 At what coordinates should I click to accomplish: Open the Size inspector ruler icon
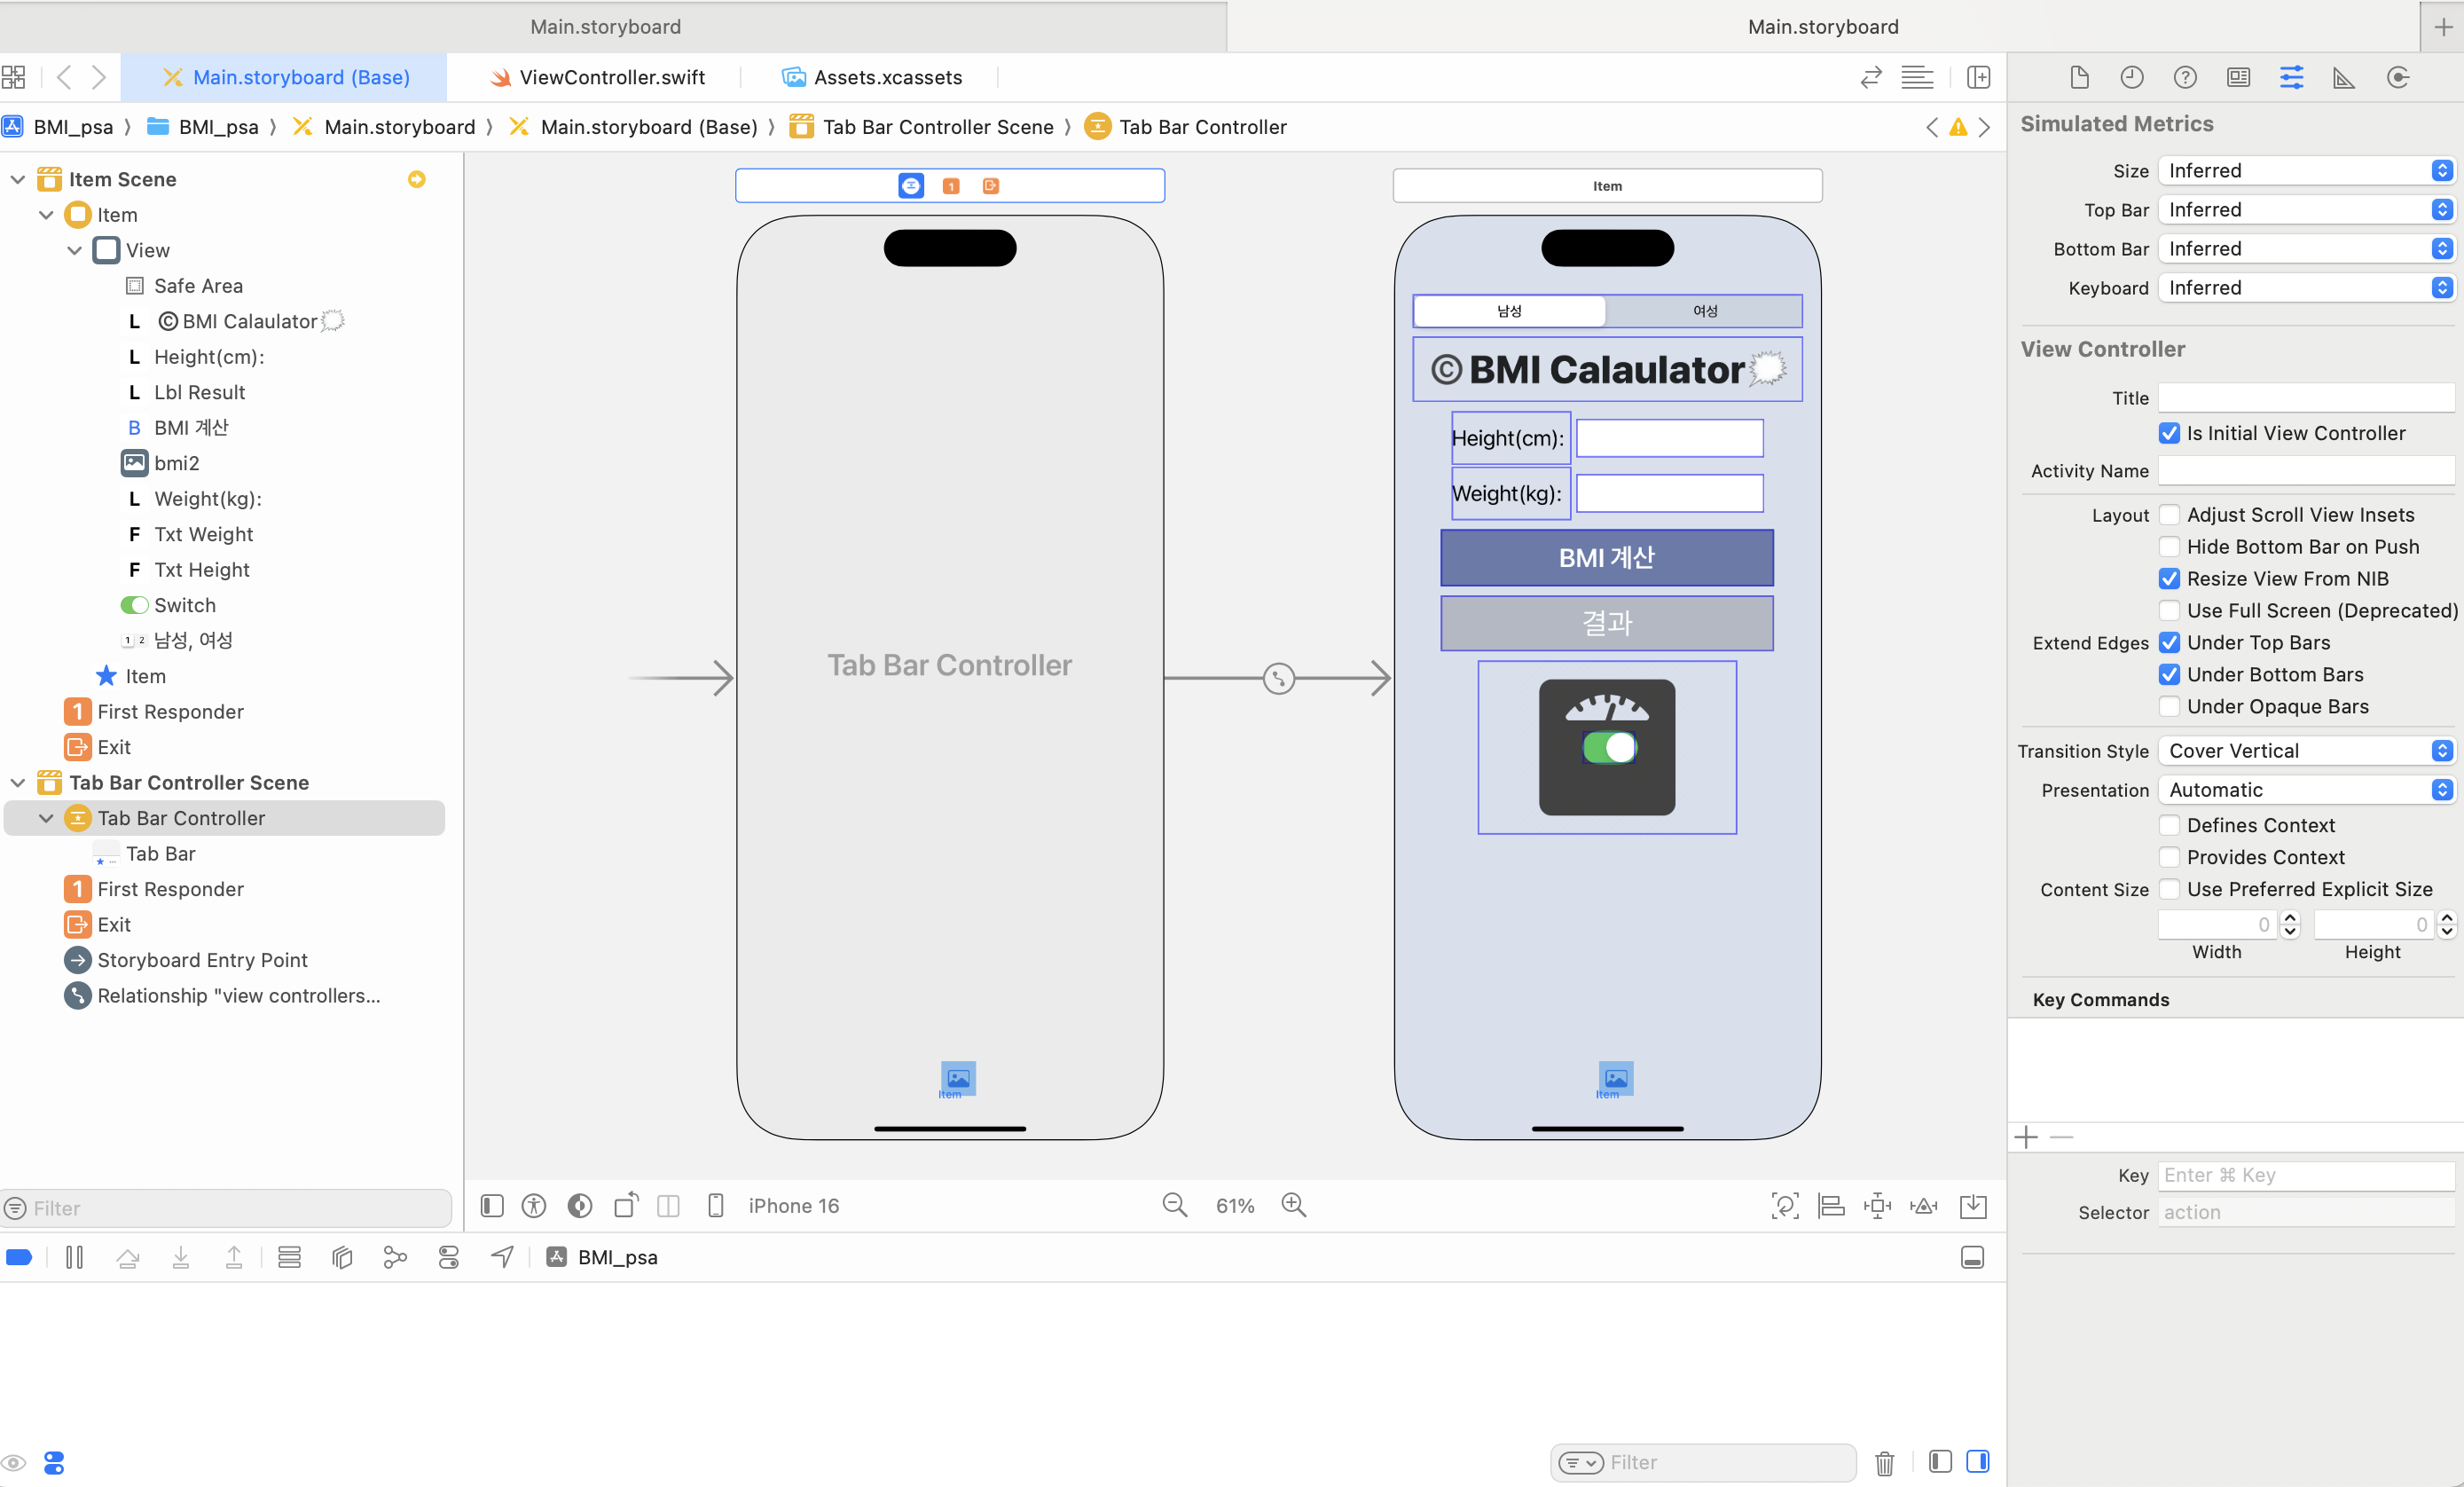2343,77
